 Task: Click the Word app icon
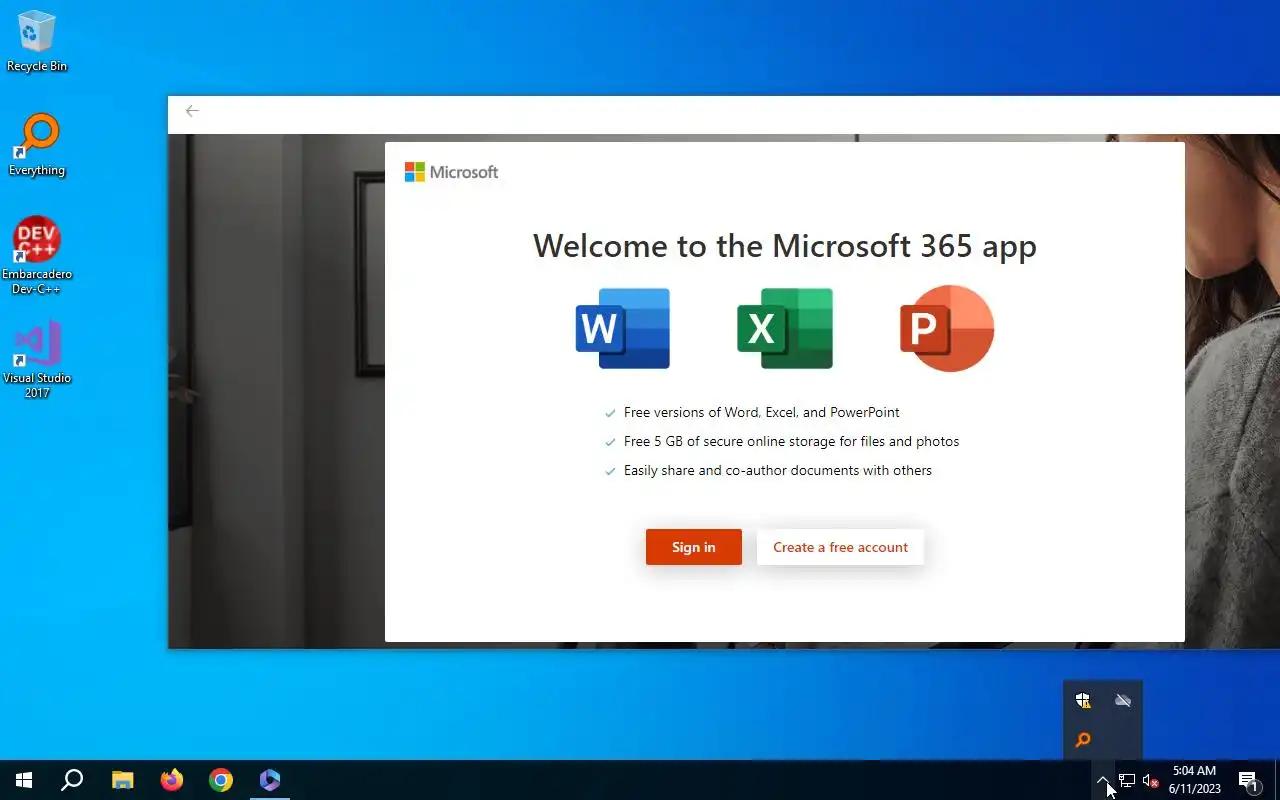tap(623, 328)
